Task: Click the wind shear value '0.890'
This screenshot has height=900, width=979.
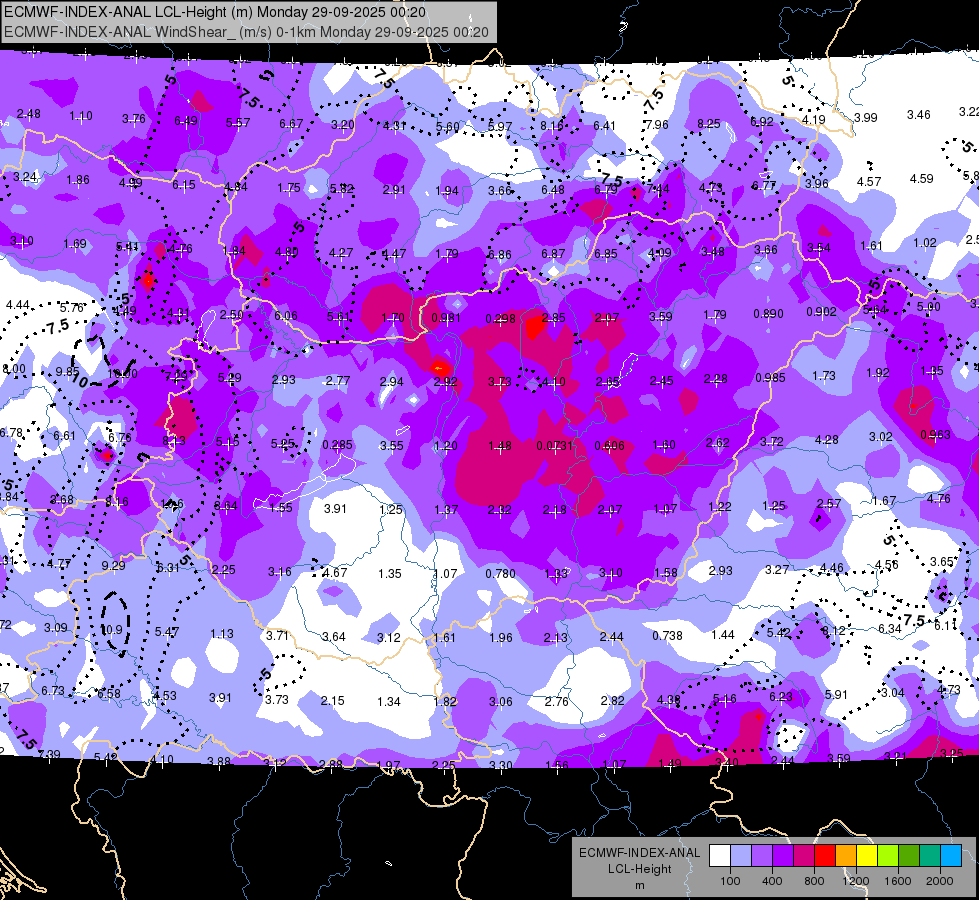Action: (x=768, y=314)
